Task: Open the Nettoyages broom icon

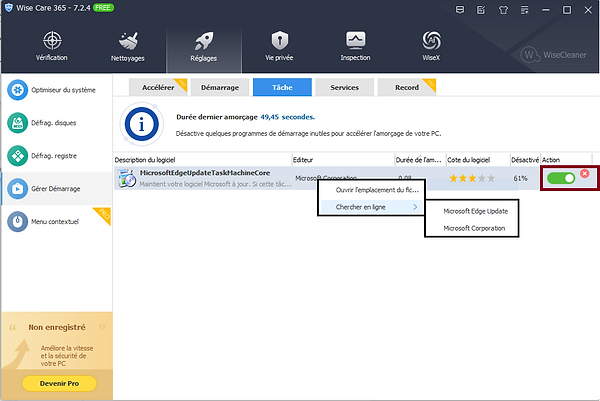Action: tap(128, 41)
